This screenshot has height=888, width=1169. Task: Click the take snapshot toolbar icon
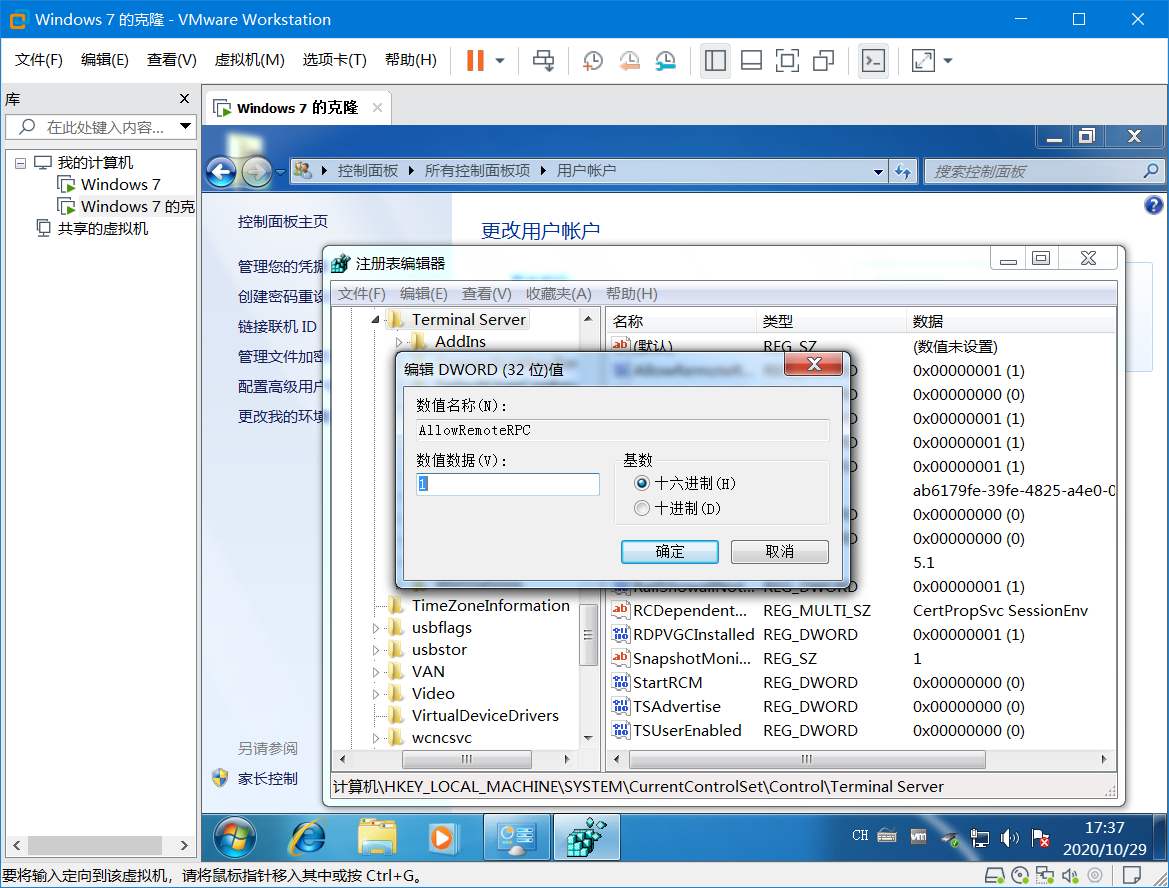[593, 61]
